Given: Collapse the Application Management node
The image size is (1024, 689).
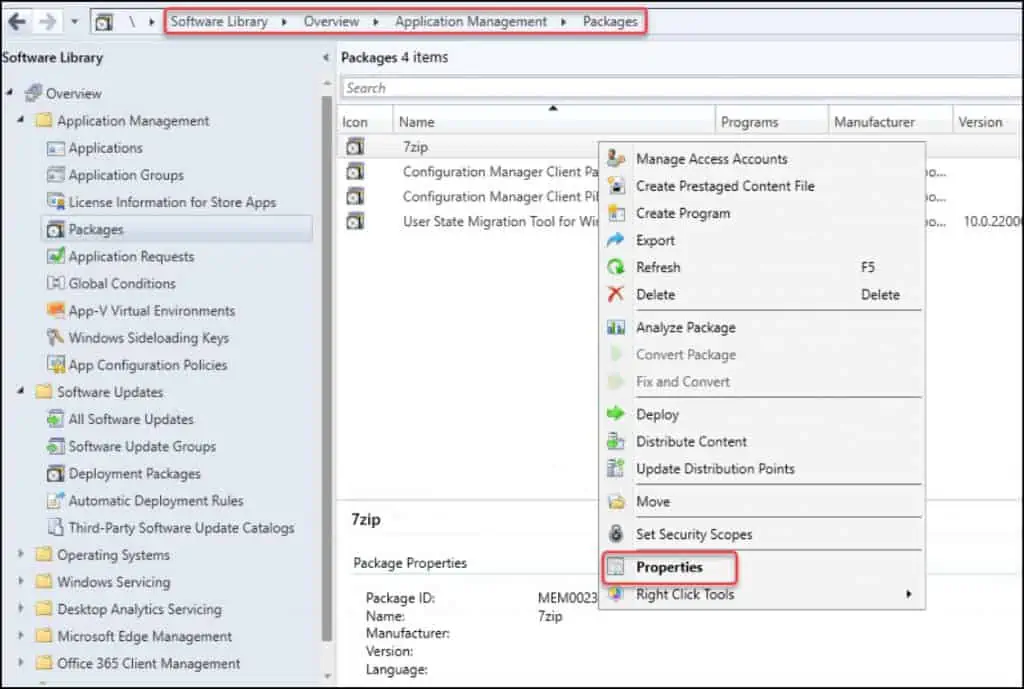Looking at the screenshot, I should 21,120.
